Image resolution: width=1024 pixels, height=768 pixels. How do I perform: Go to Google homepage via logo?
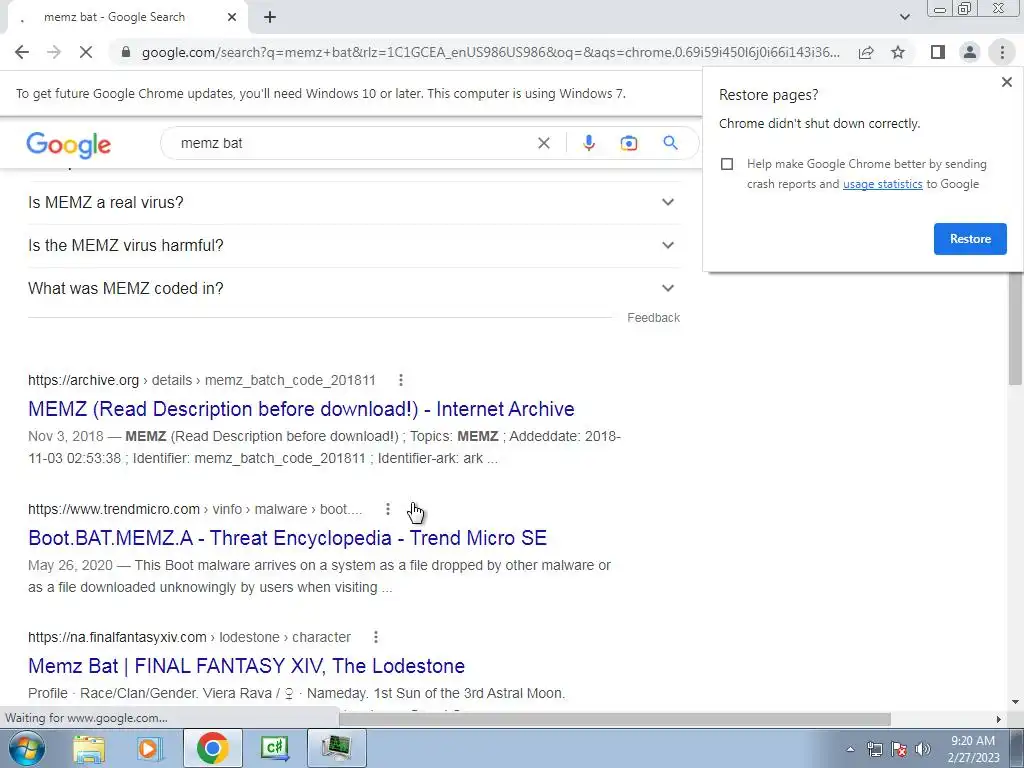69,145
